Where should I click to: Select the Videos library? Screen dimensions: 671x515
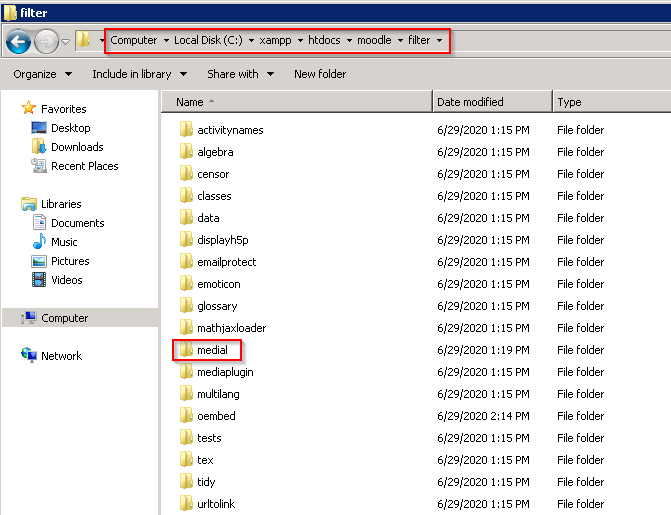click(67, 280)
